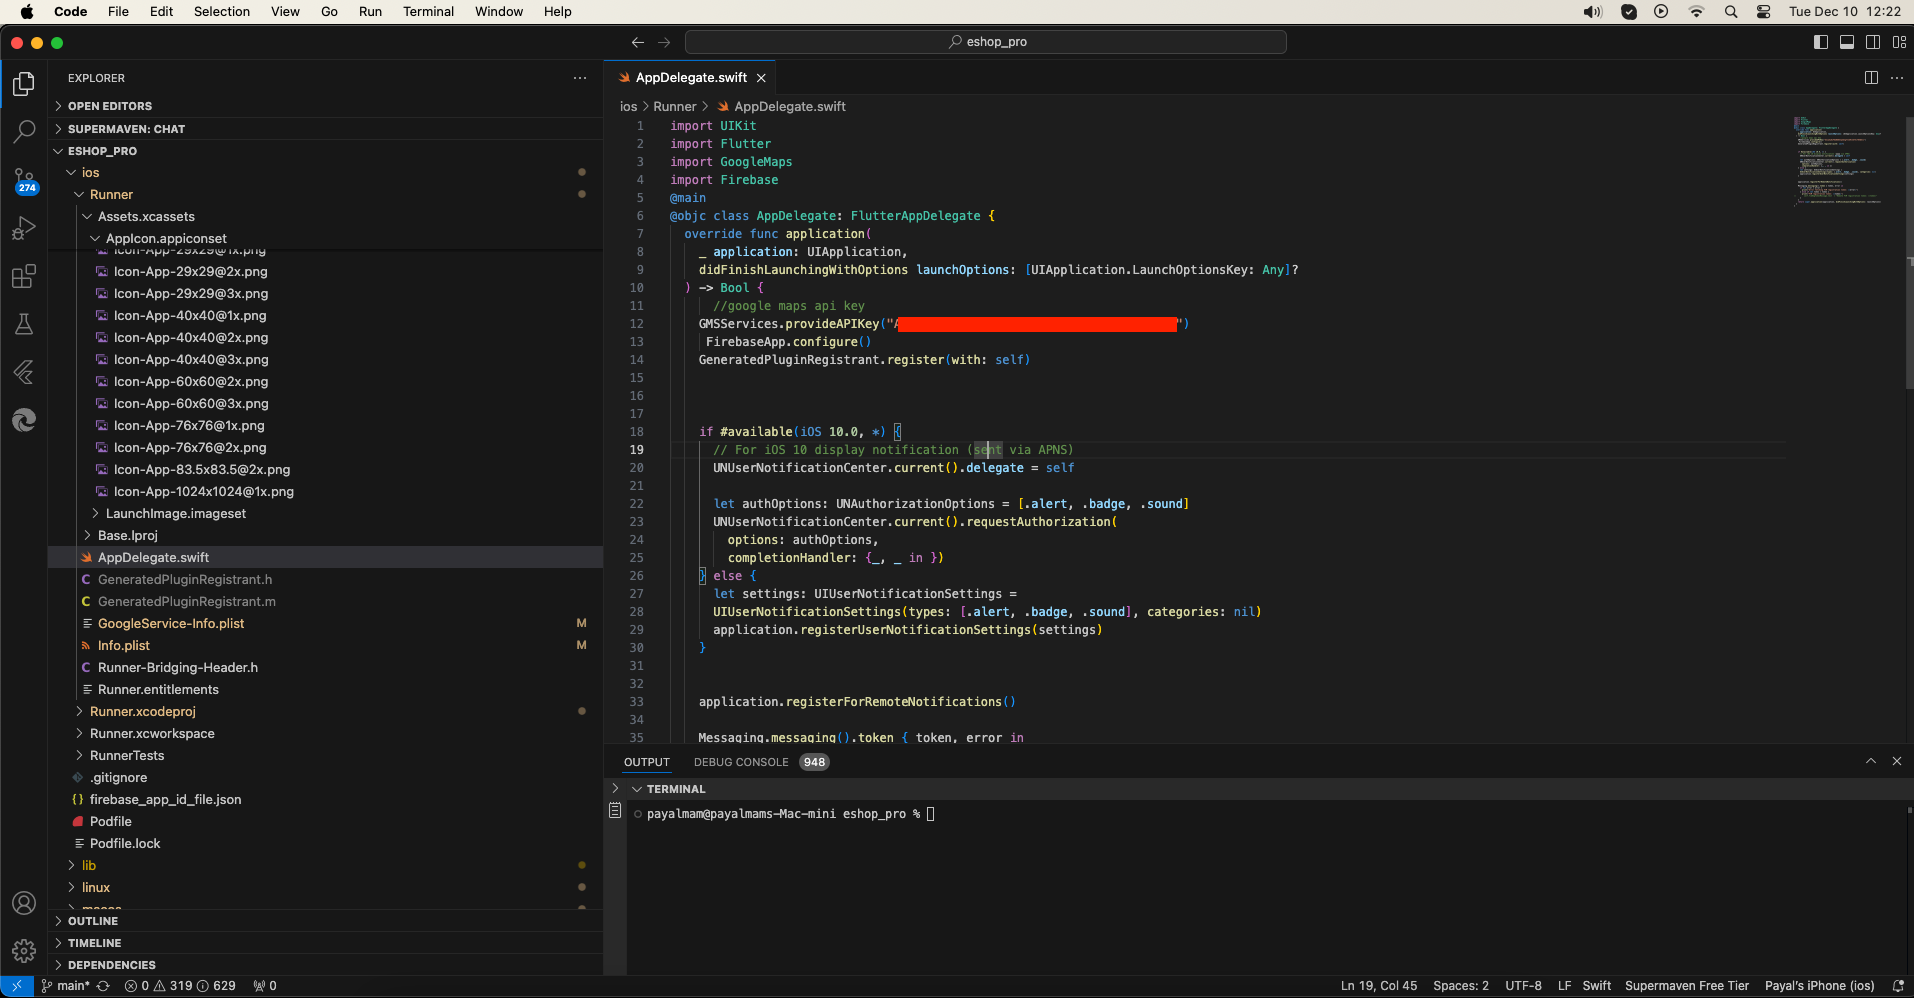
Task: Expand the Outline section
Action: (x=326, y=921)
